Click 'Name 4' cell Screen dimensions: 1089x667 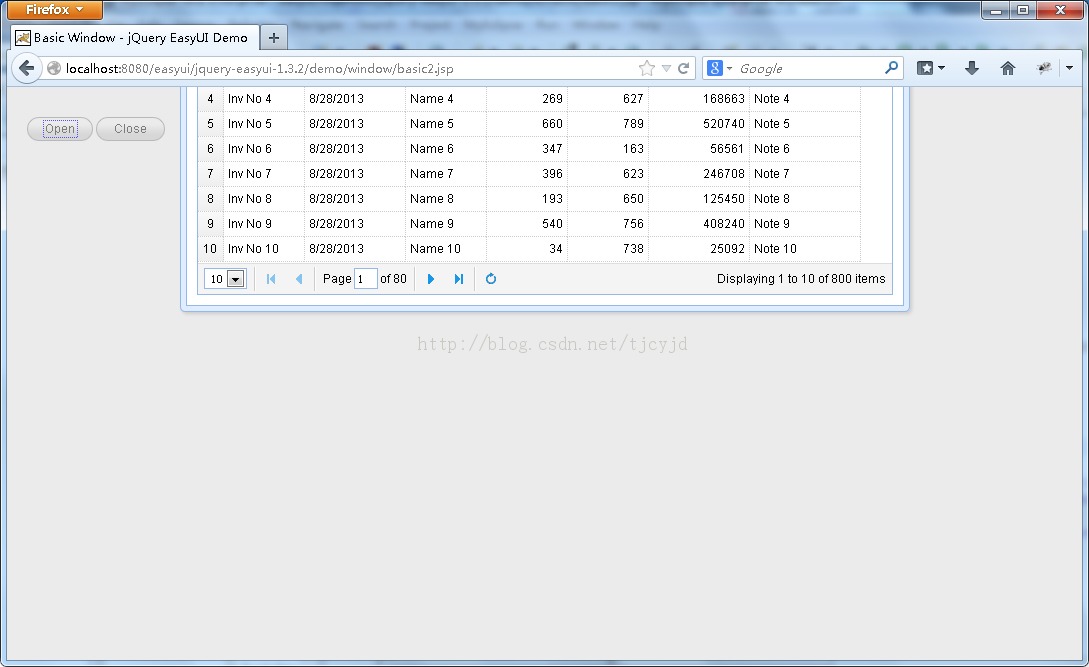pyautogui.click(x=446, y=99)
